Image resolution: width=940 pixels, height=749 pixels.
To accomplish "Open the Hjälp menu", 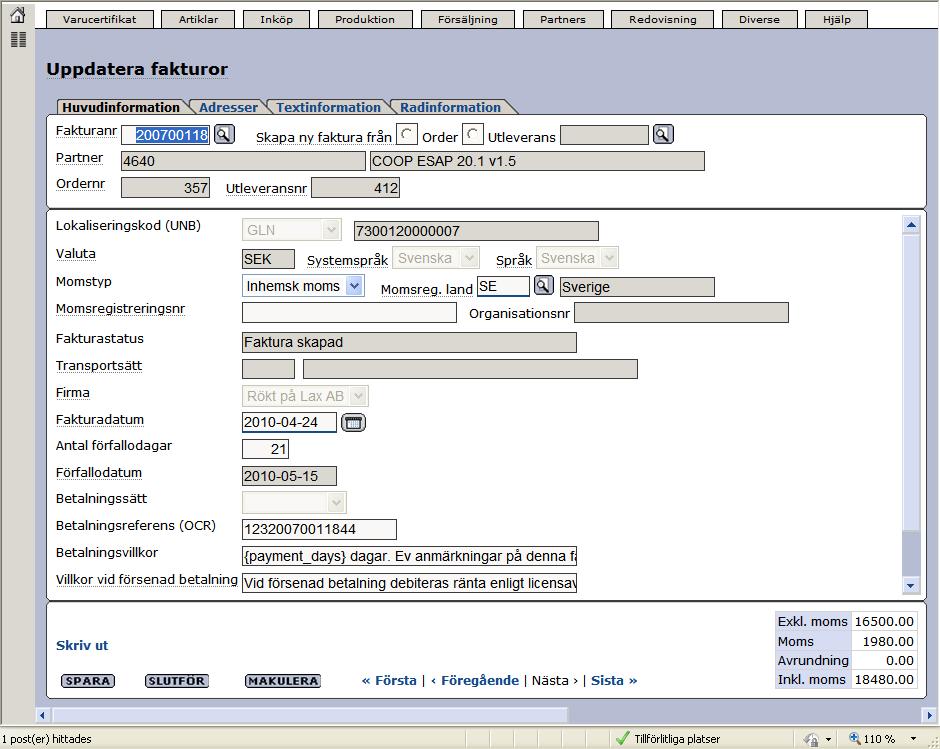I will coord(837,19).
